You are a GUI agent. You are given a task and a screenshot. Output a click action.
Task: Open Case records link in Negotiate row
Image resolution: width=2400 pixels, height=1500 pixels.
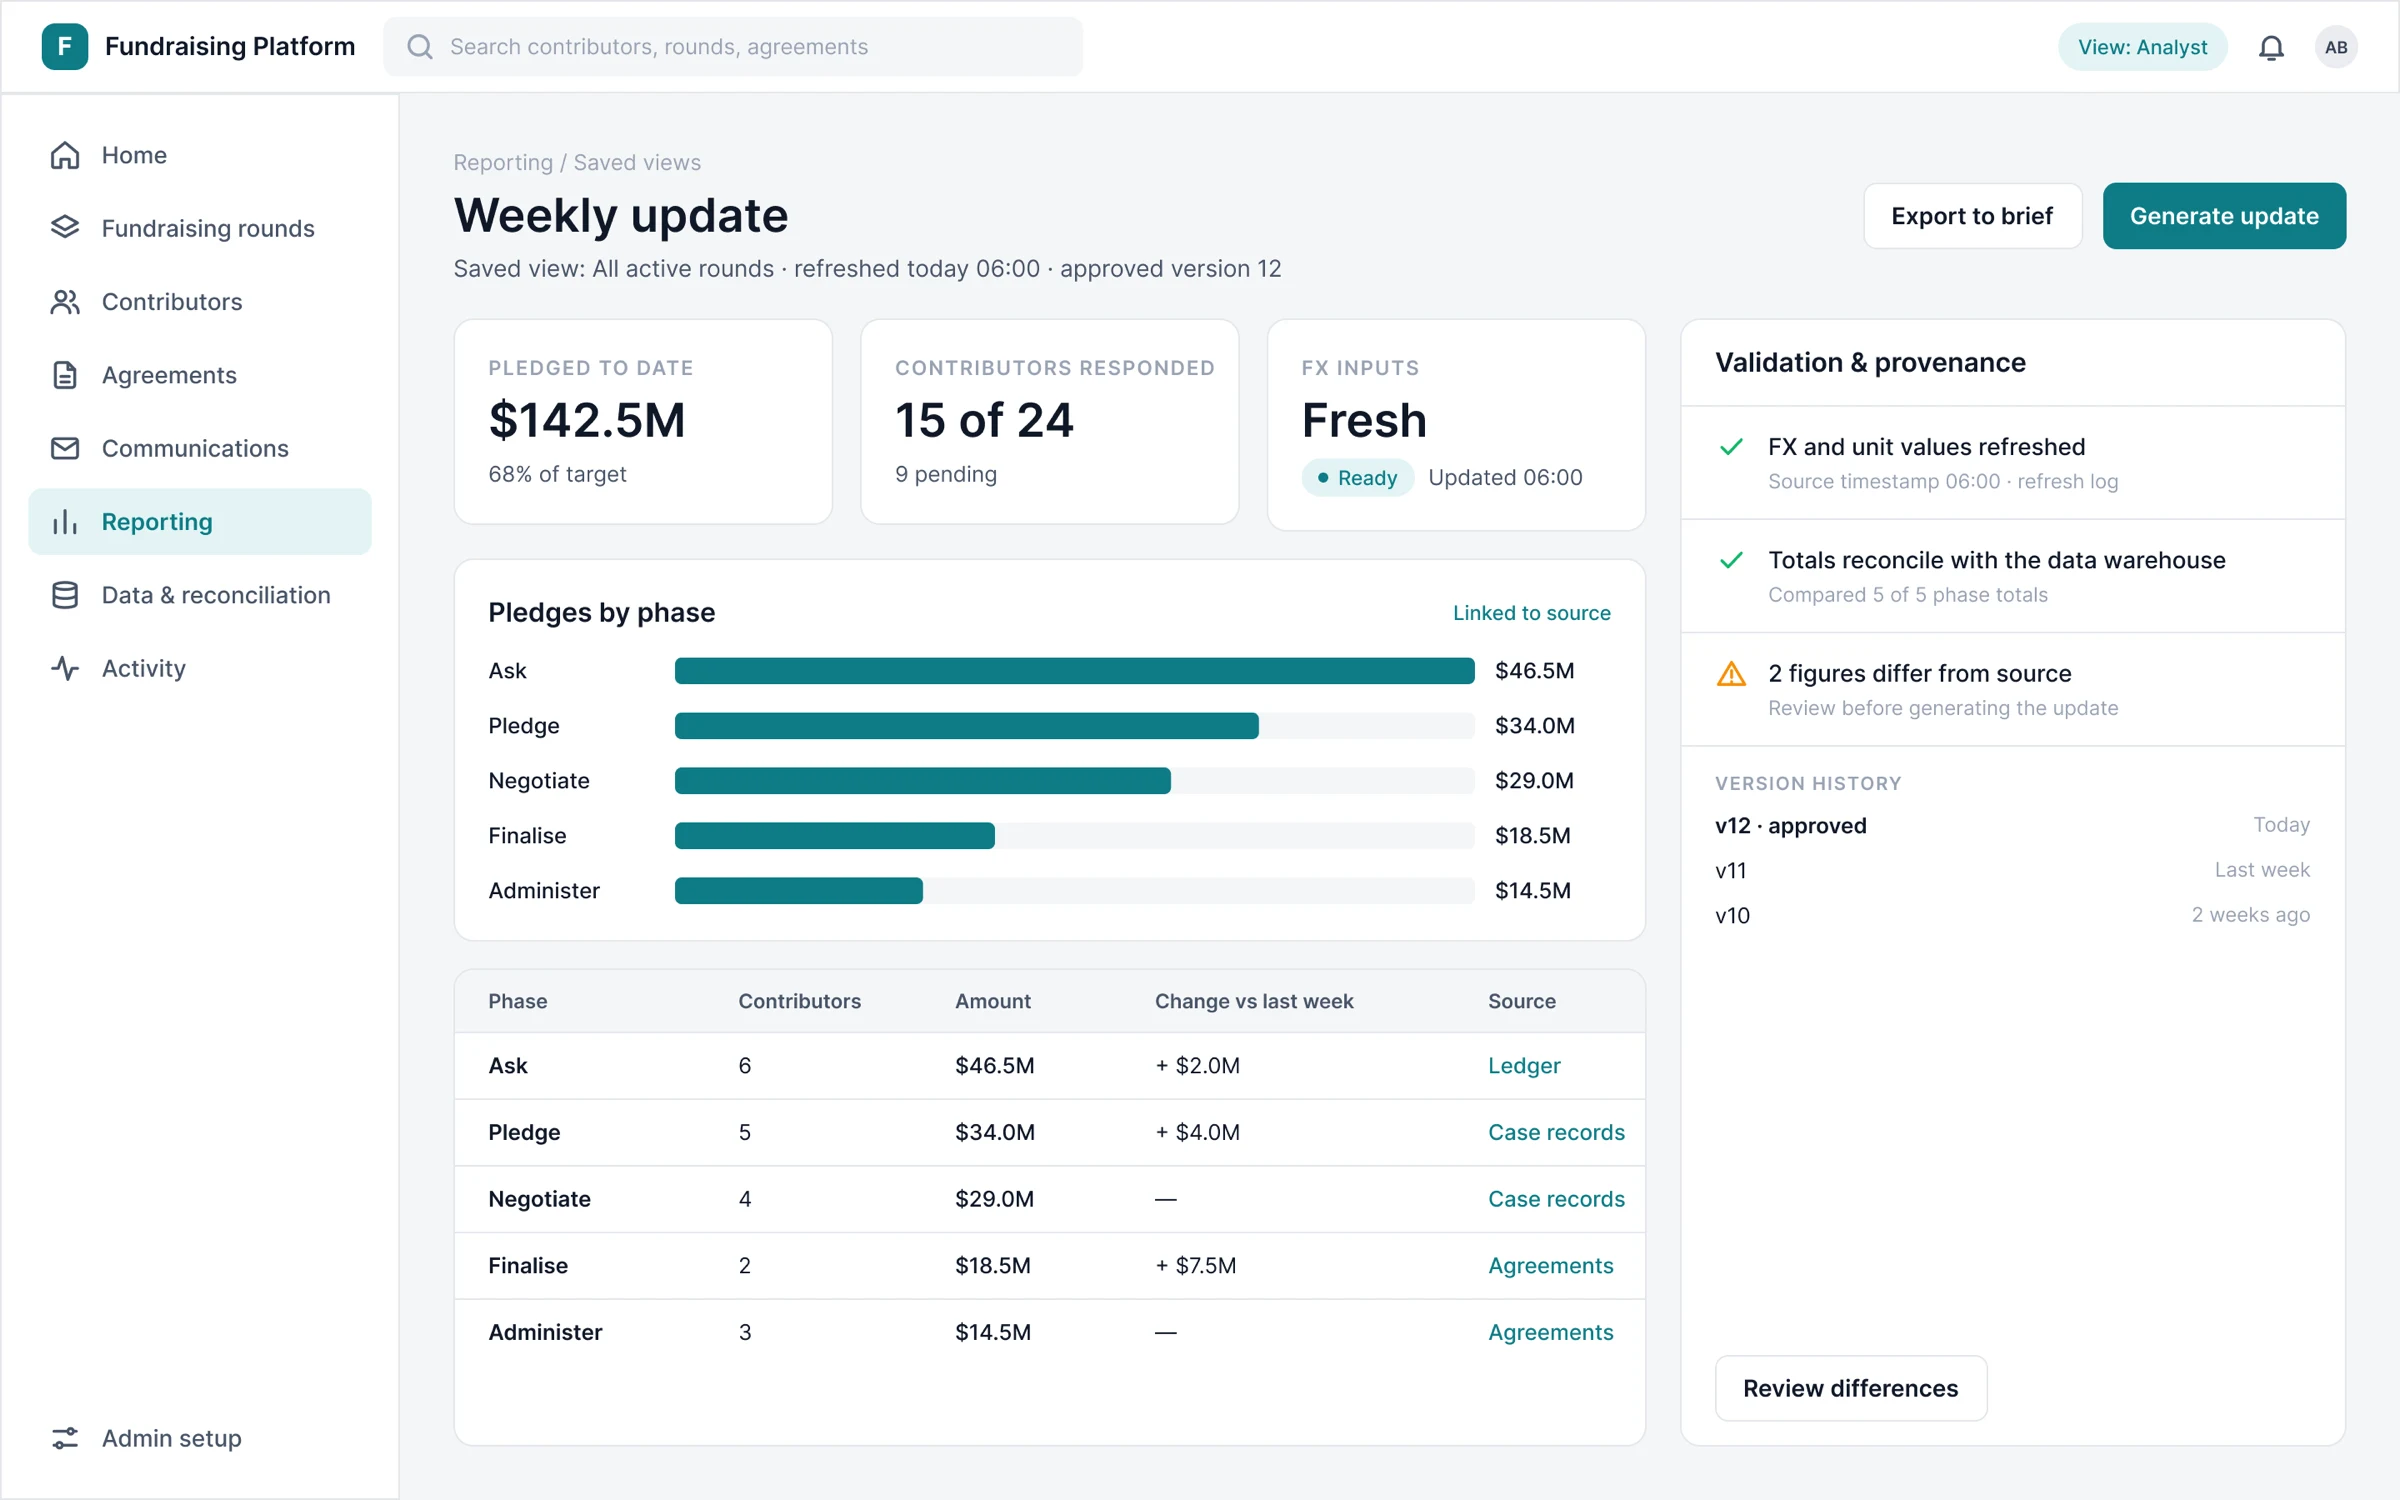point(1556,1199)
